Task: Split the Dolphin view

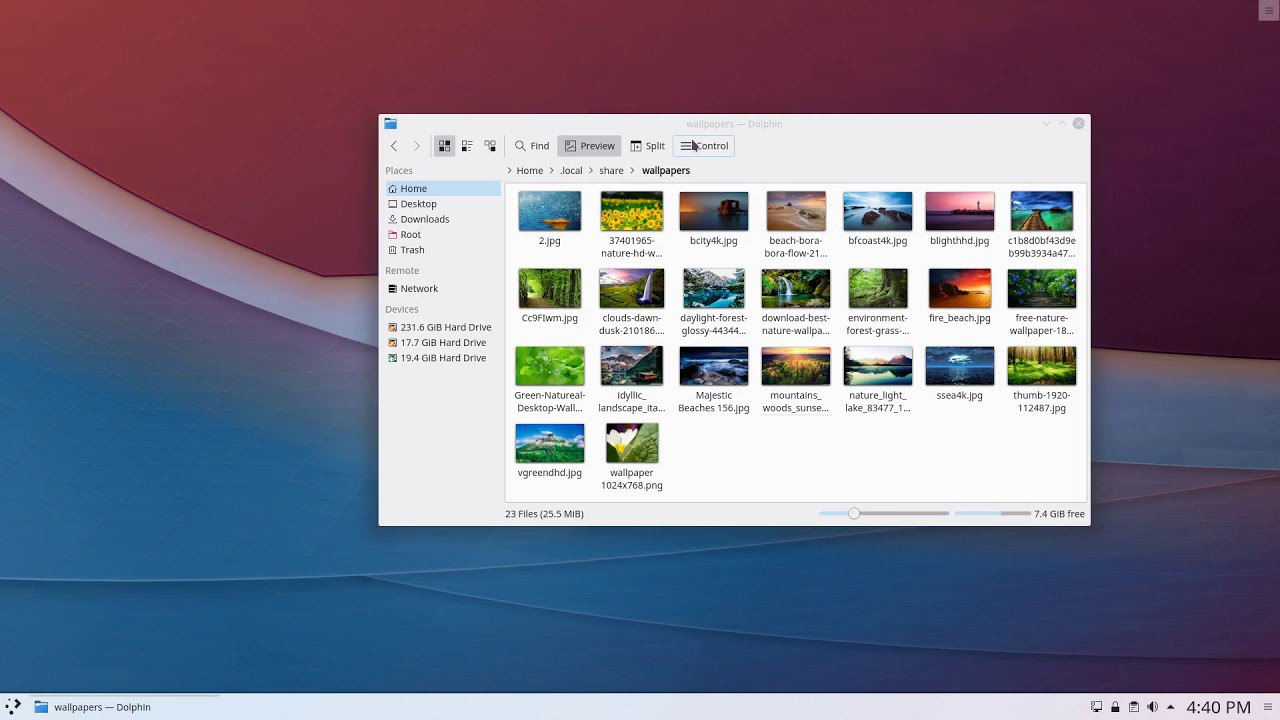Action: pyautogui.click(x=647, y=146)
